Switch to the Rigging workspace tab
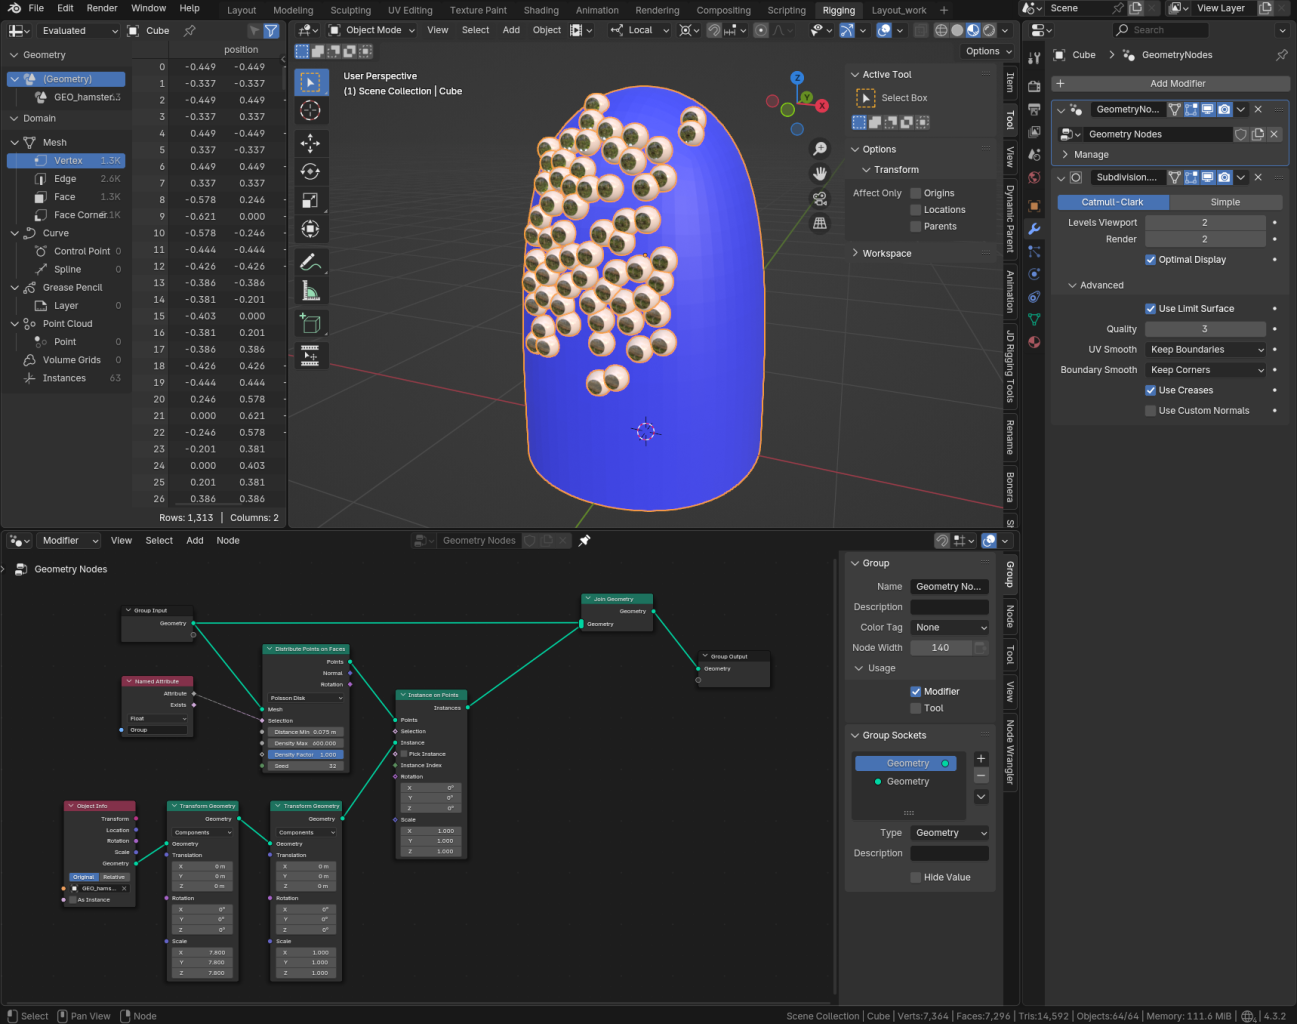Viewport: 1297px width, 1024px height. pos(839,11)
